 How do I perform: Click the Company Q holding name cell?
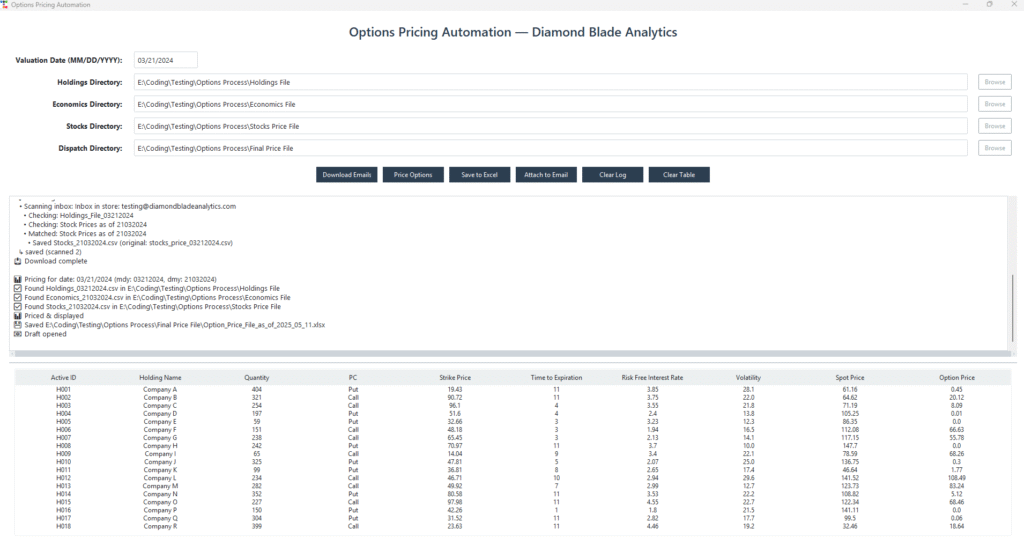coord(160,518)
